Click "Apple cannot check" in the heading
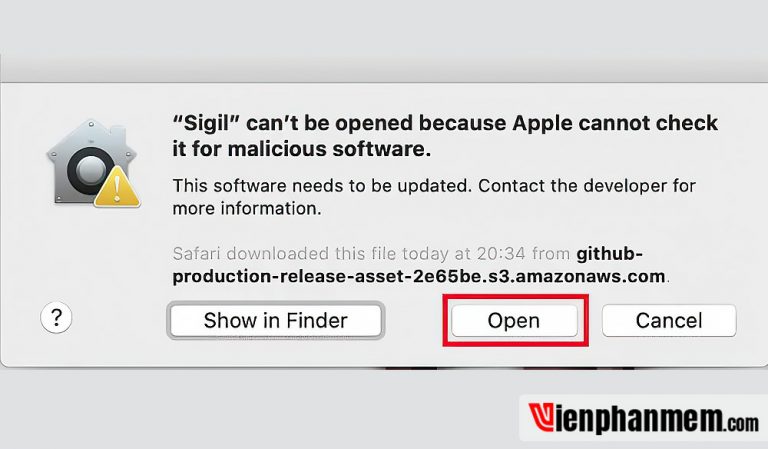The height and width of the screenshot is (449, 768). click(x=615, y=123)
